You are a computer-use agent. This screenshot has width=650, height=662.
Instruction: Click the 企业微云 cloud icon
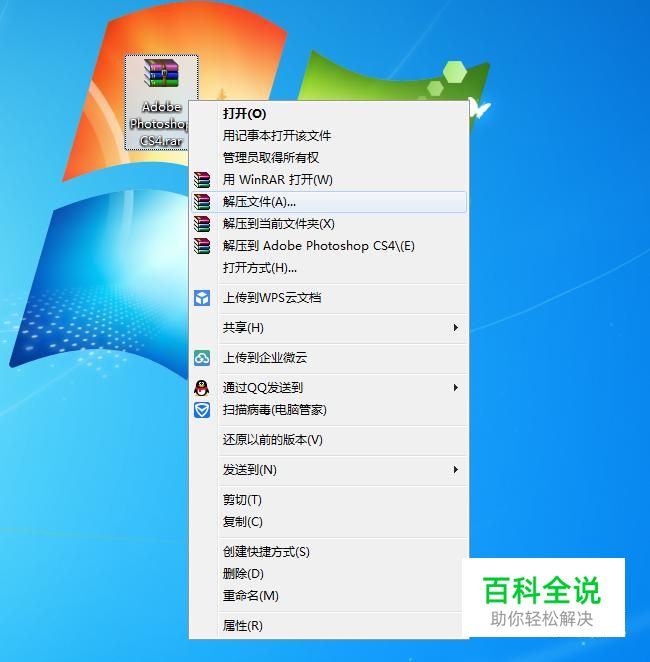pyautogui.click(x=202, y=358)
